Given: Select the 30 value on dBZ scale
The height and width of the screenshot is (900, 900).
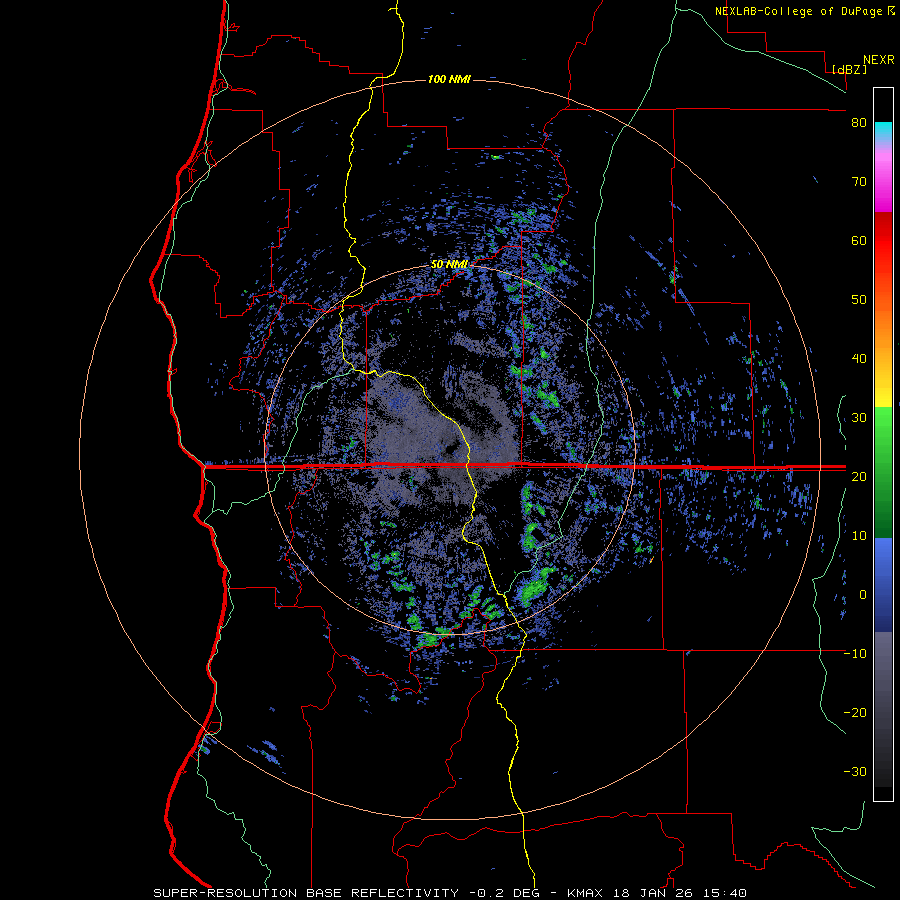Looking at the screenshot, I should coord(859,418).
